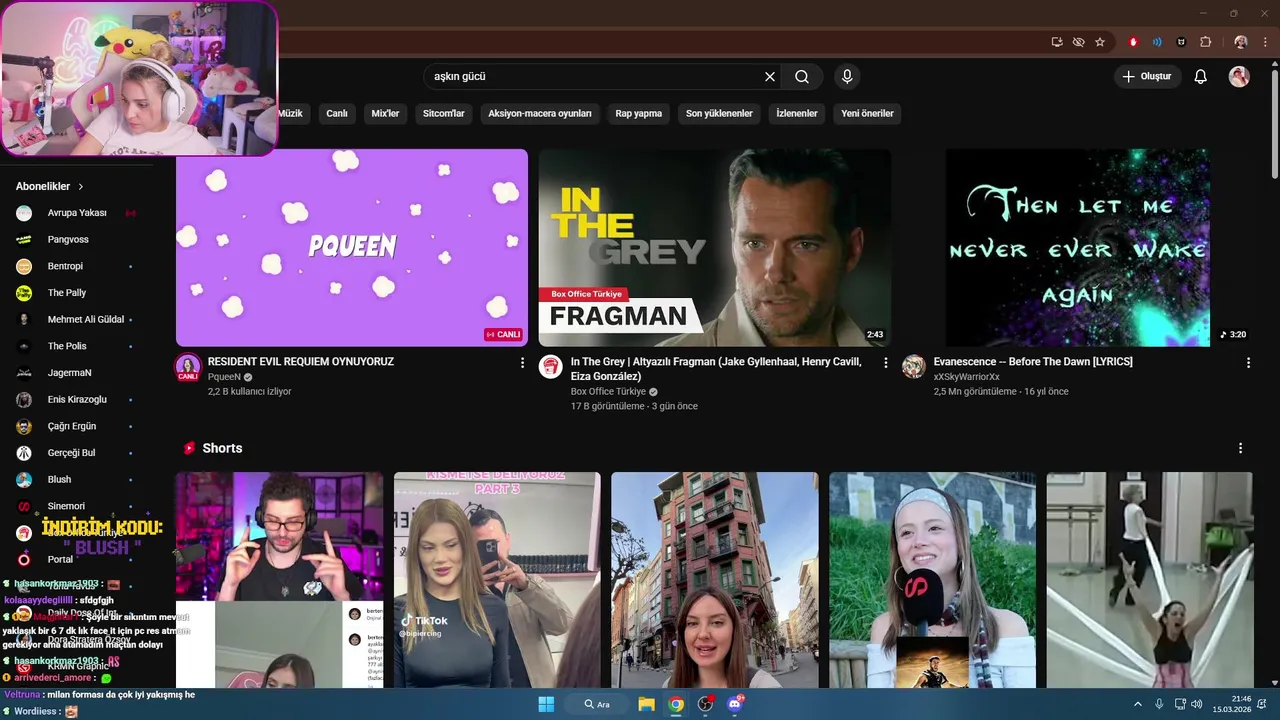Open Enis Kirazoglu channel
Screen dimensions: 1280x720
tap(77, 400)
